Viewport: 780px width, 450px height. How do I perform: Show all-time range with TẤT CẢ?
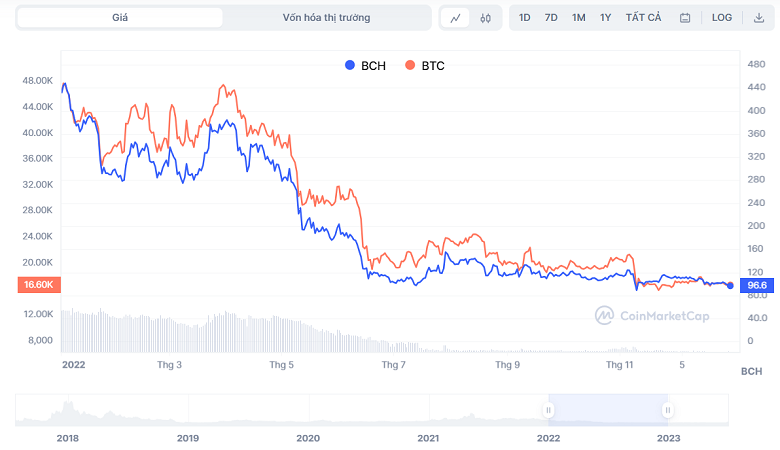pyautogui.click(x=643, y=18)
